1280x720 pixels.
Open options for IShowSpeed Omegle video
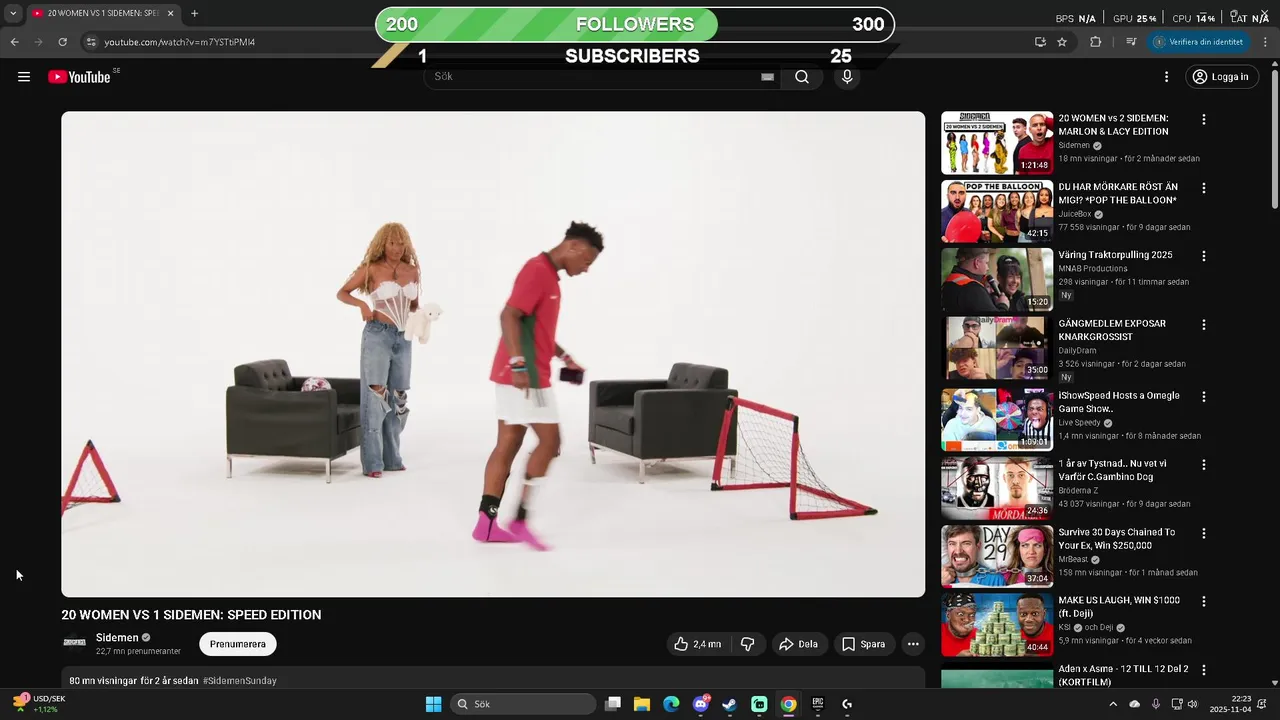click(x=1204, y=397)
